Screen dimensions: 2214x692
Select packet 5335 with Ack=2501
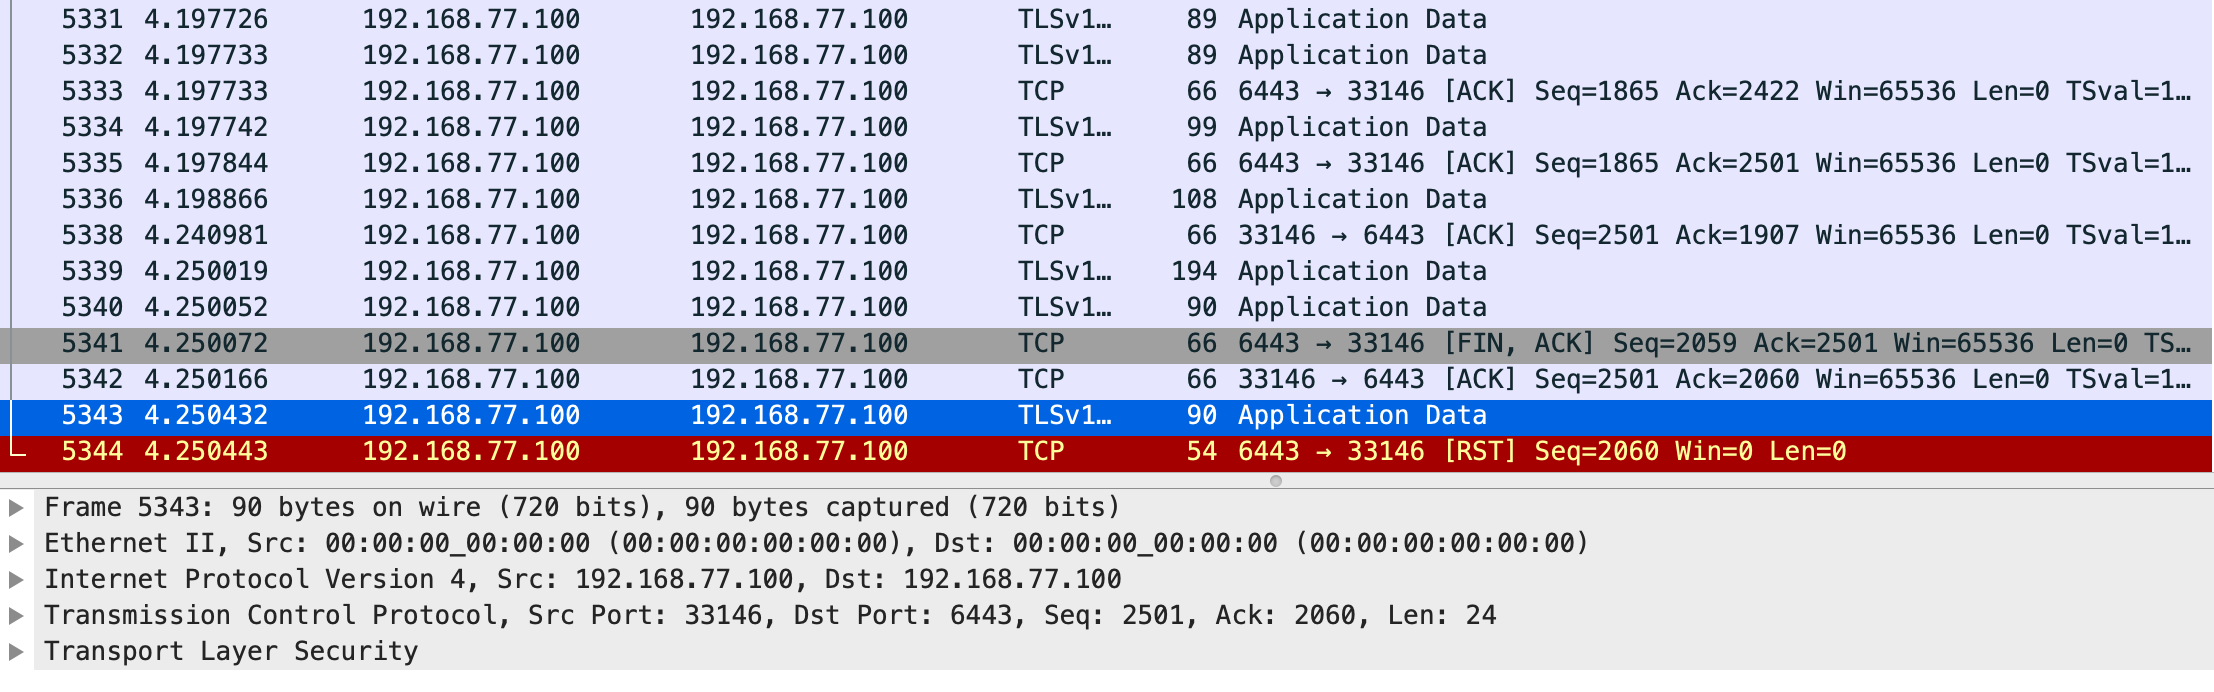pos(1106,163)
